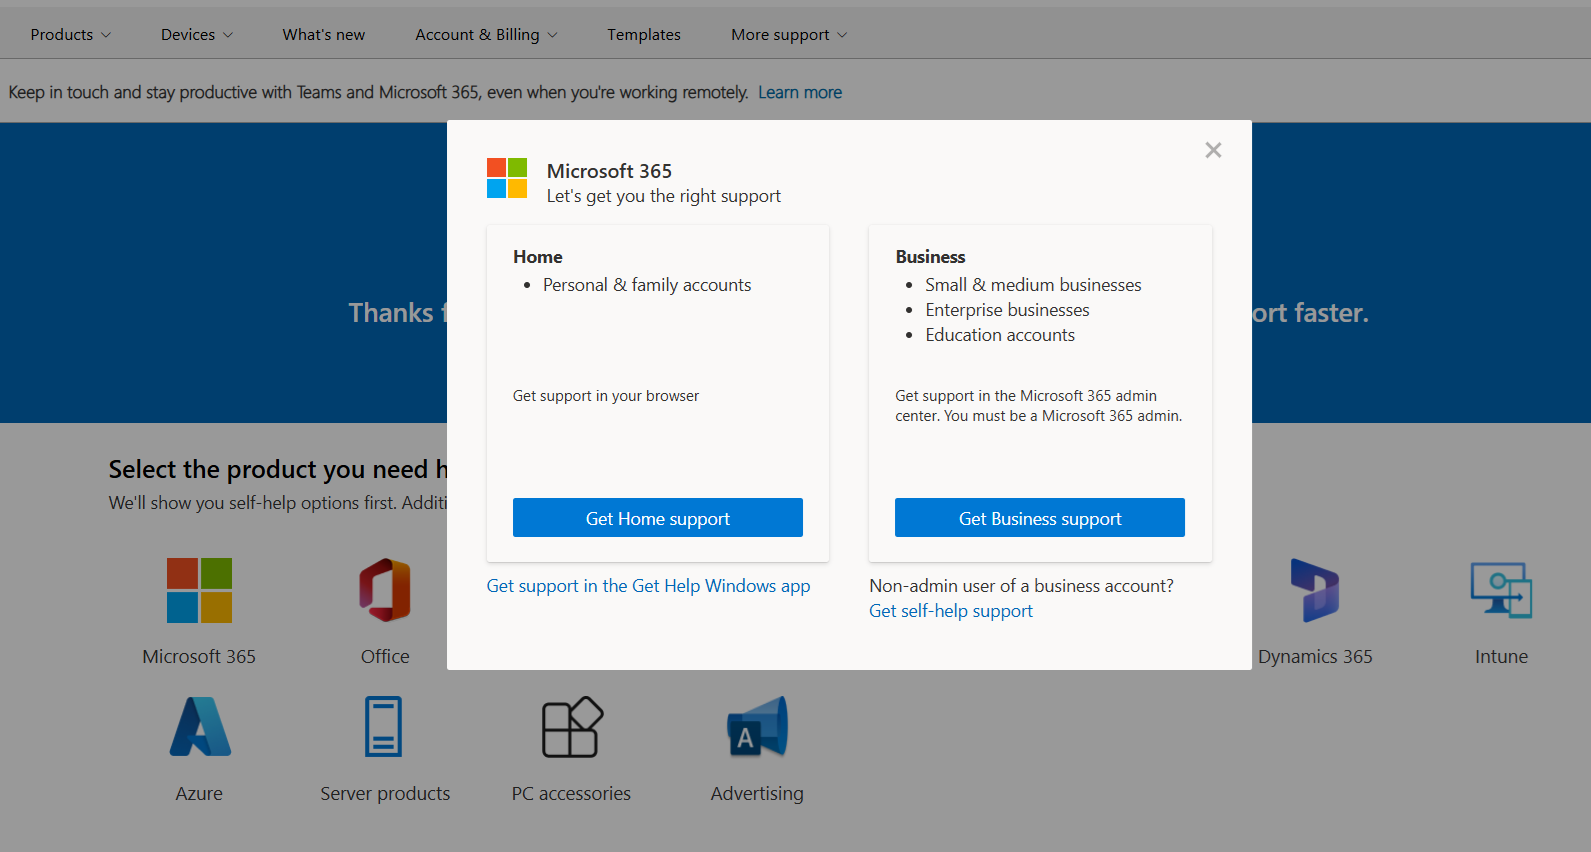The width and height of the screenshot is (1591, 852).
Task: Click the 'PC accessories' product label
Action: (571, 793)
